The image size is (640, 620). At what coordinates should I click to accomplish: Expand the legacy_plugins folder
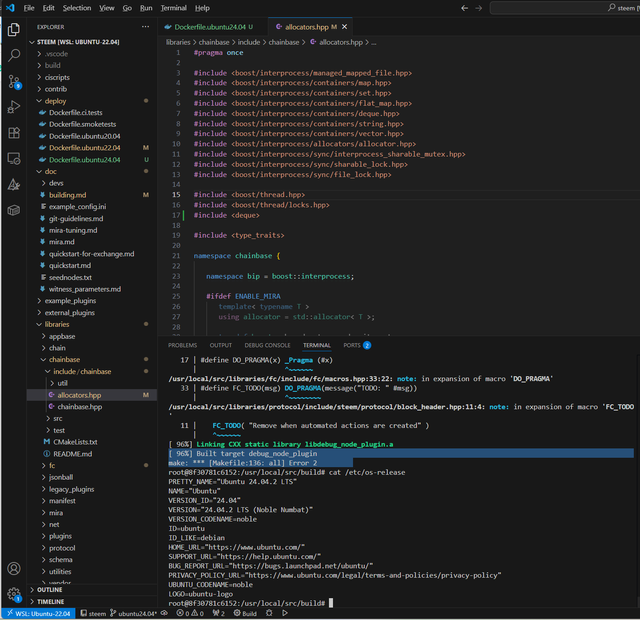[71, 489]
